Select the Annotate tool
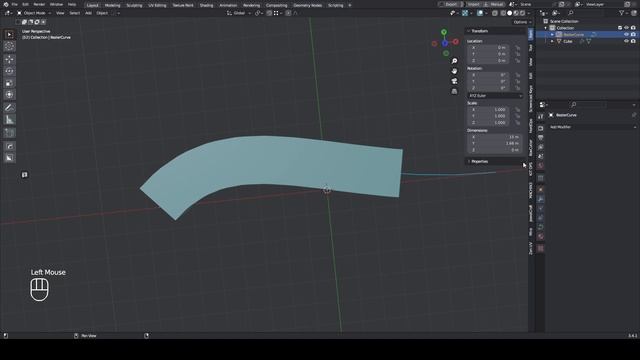The height and width of the screenshot is (360, 640). click(9, 108)
